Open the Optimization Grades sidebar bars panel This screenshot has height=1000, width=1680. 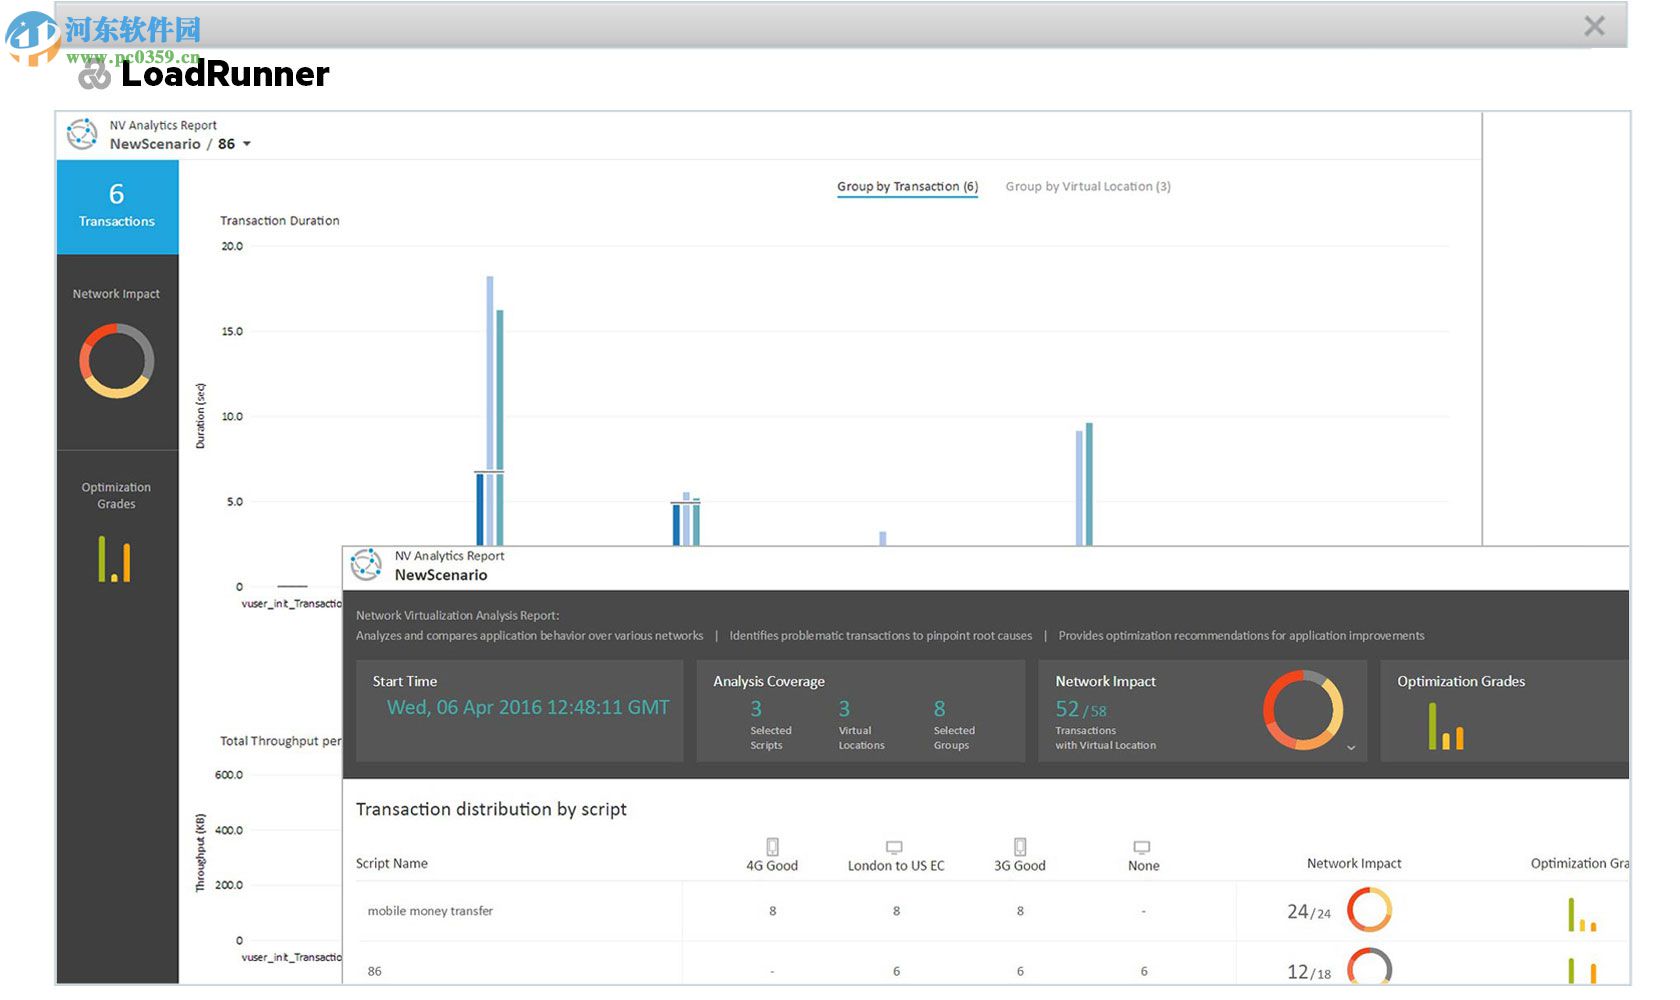tap(117, 535)
